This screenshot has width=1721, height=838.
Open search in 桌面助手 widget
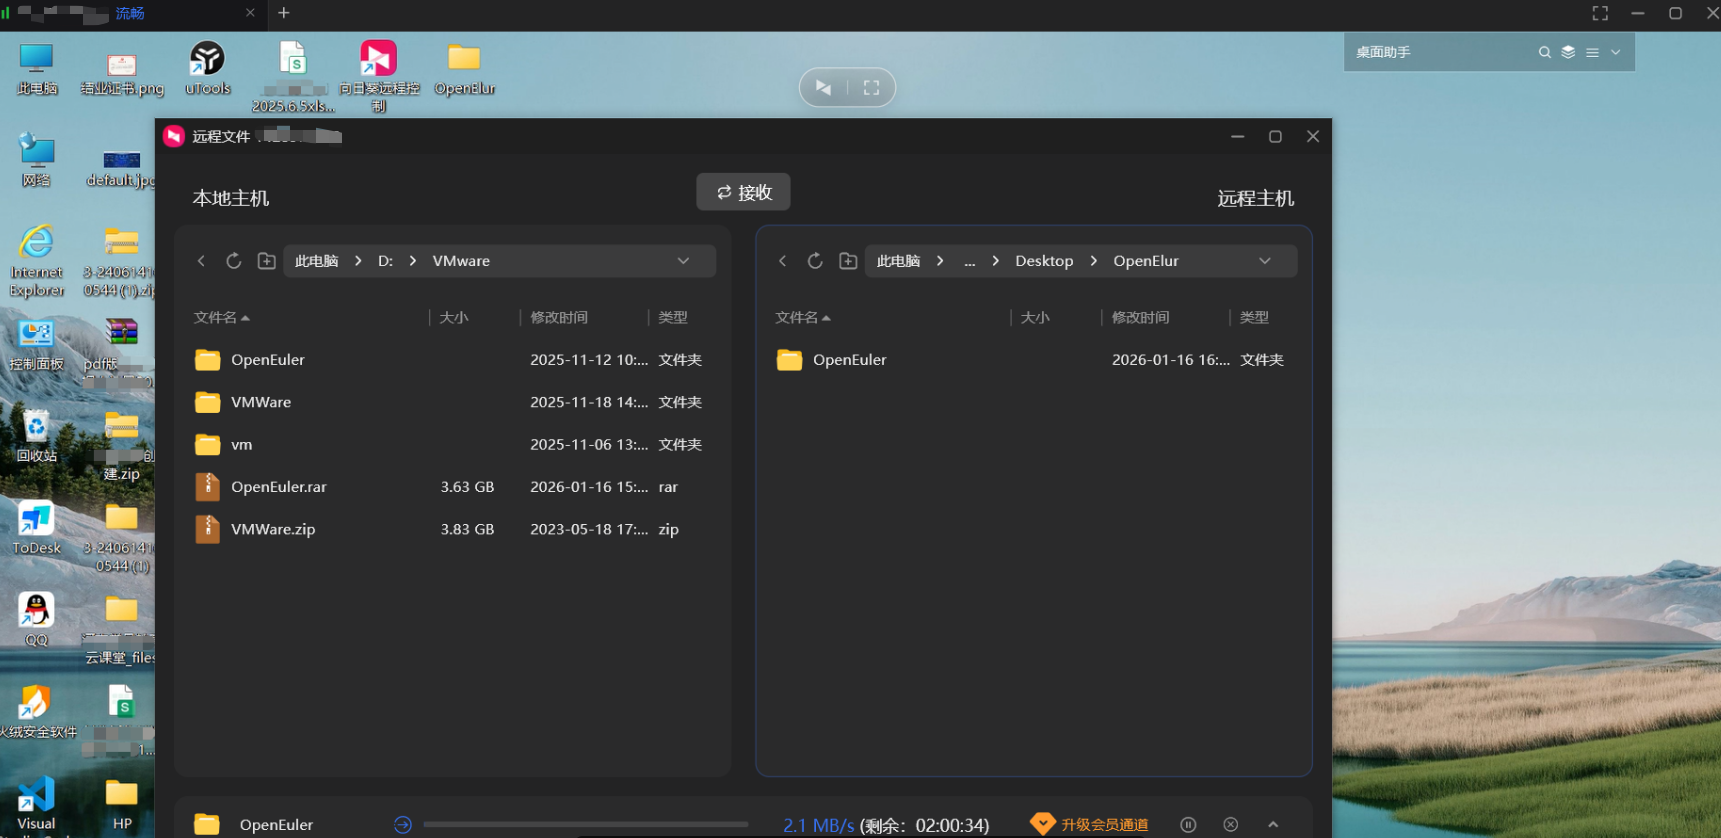pyautogui.click(x=1544, y=52)
